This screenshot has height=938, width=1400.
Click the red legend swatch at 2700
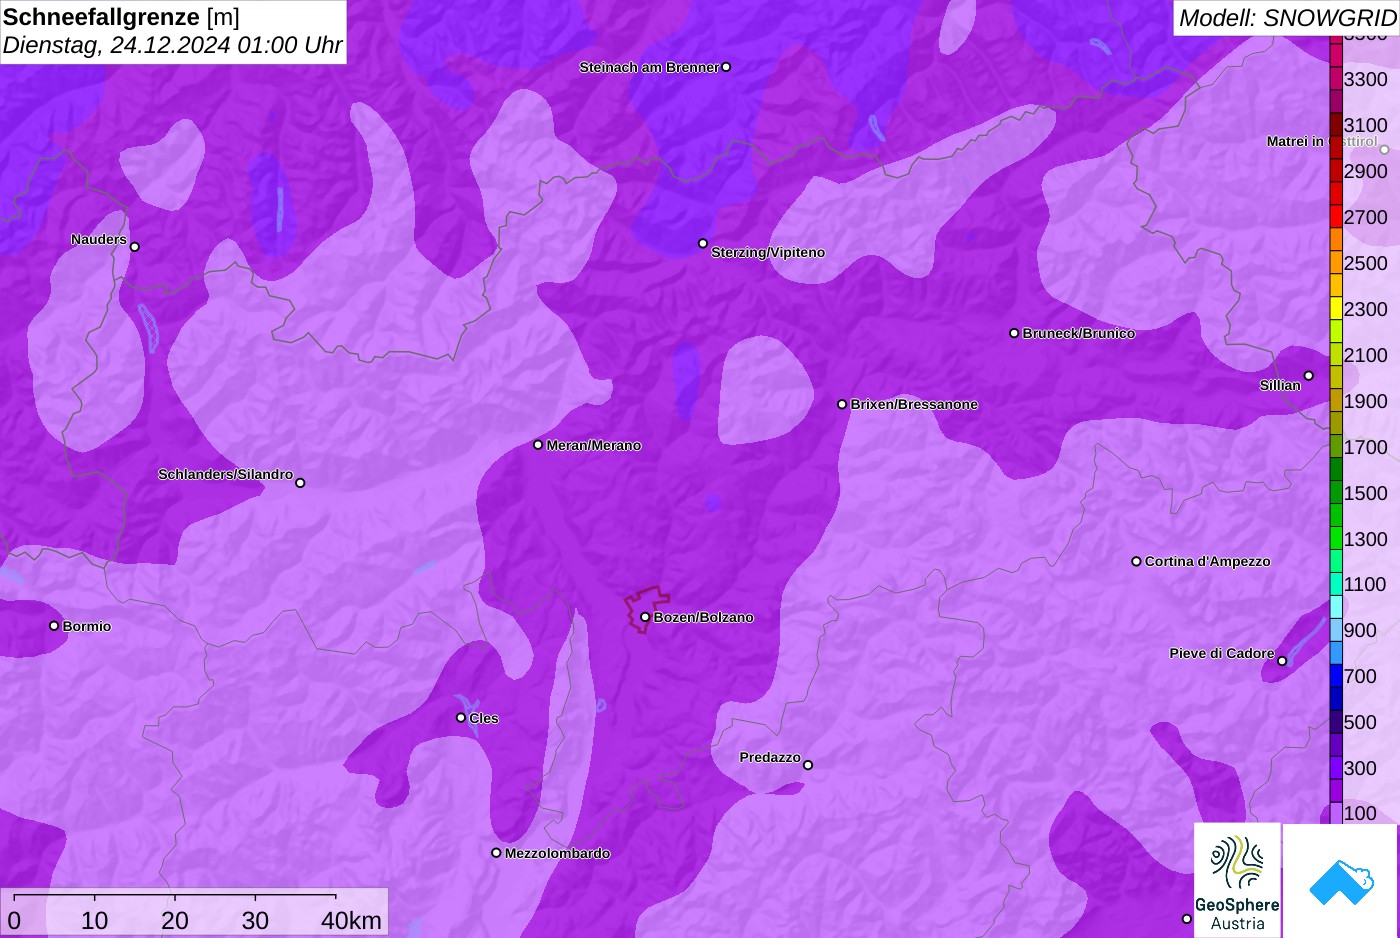[x=1336, y=216]
